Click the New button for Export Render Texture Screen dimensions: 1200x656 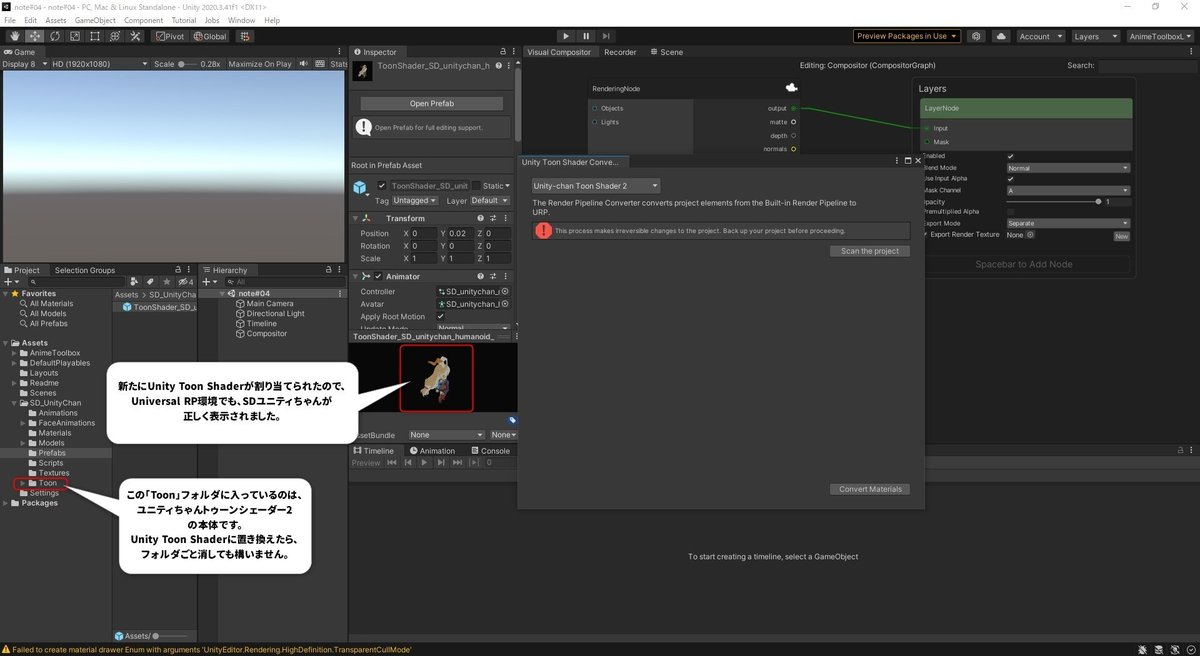click(1121, 236)
